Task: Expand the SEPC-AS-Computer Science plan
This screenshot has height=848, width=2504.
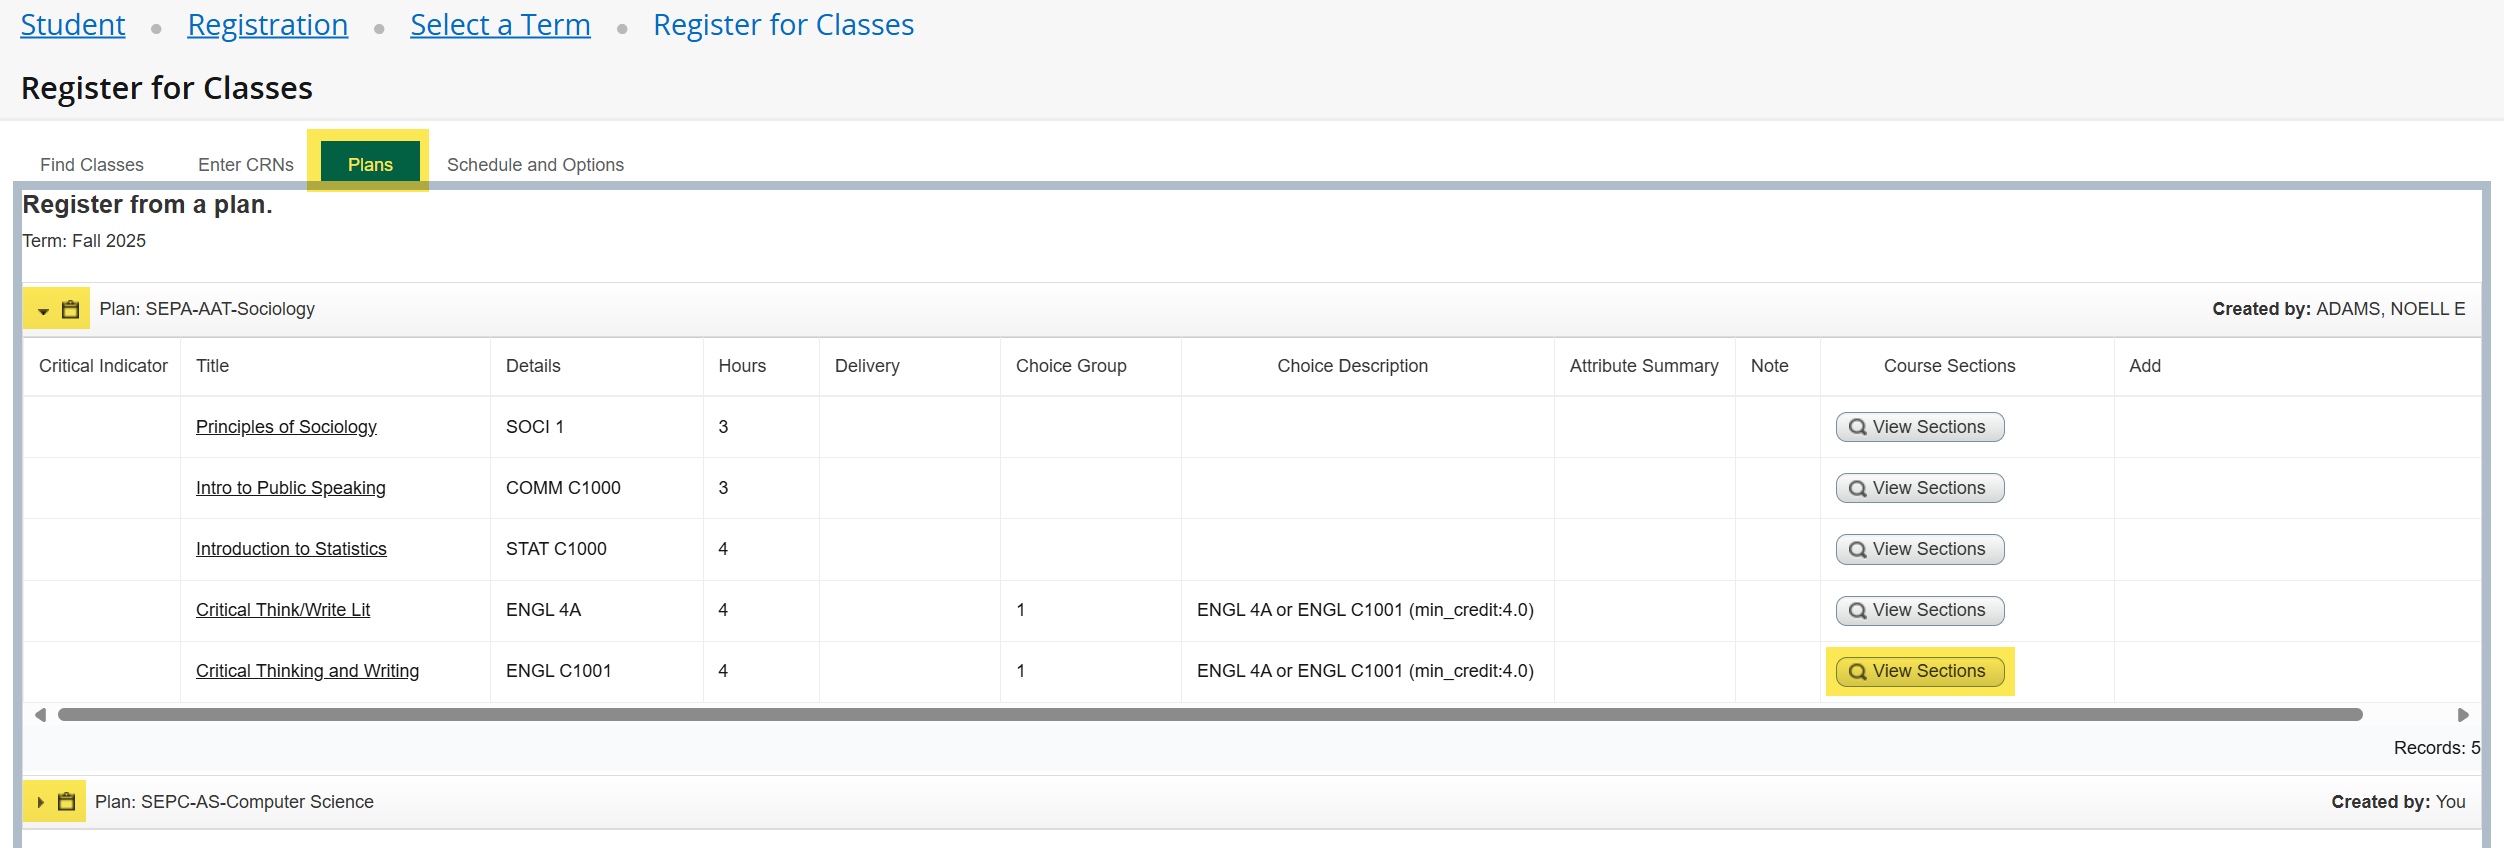Action: click(40, 802)
